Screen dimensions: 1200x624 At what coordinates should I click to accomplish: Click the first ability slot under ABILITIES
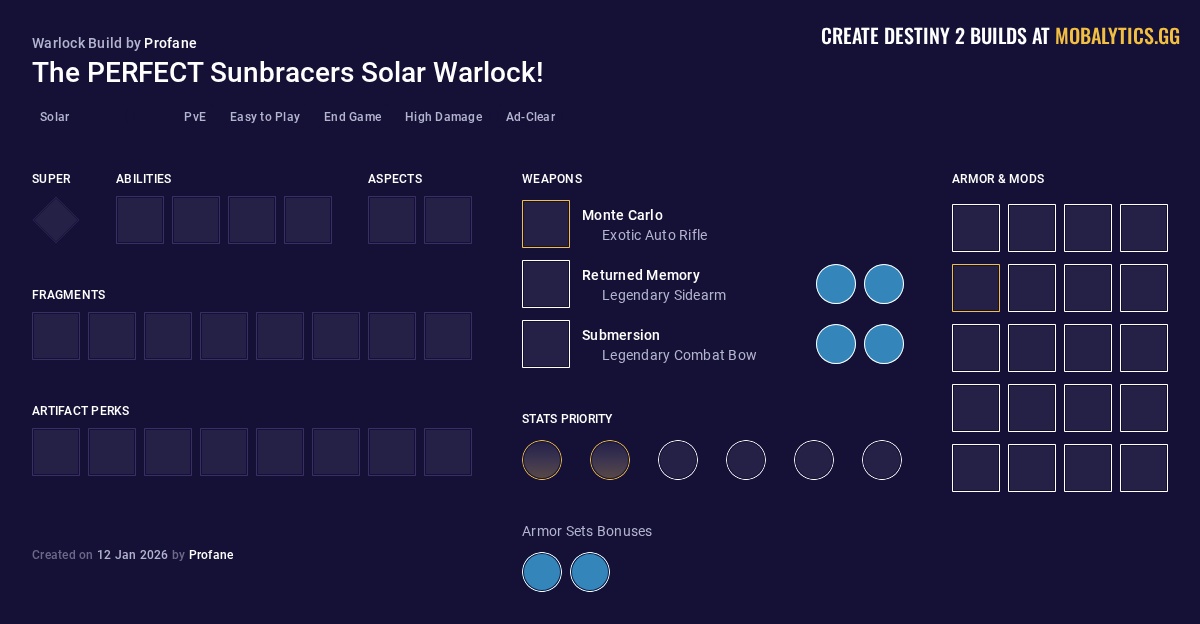140,220
